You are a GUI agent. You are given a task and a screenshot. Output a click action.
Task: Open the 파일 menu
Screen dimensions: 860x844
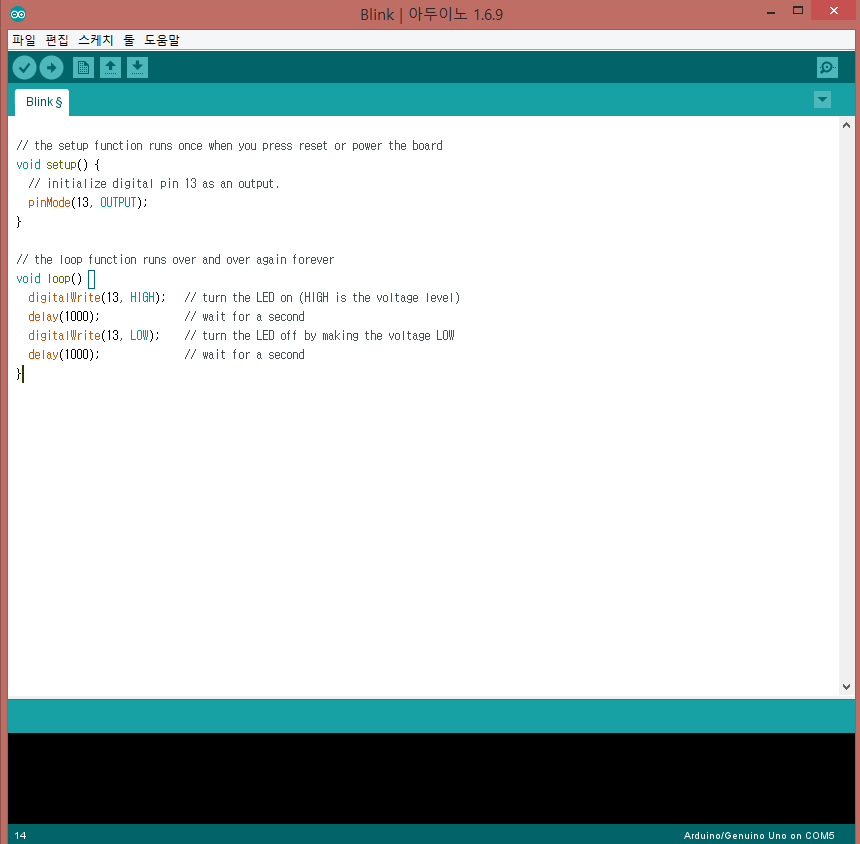click(24, 40)
